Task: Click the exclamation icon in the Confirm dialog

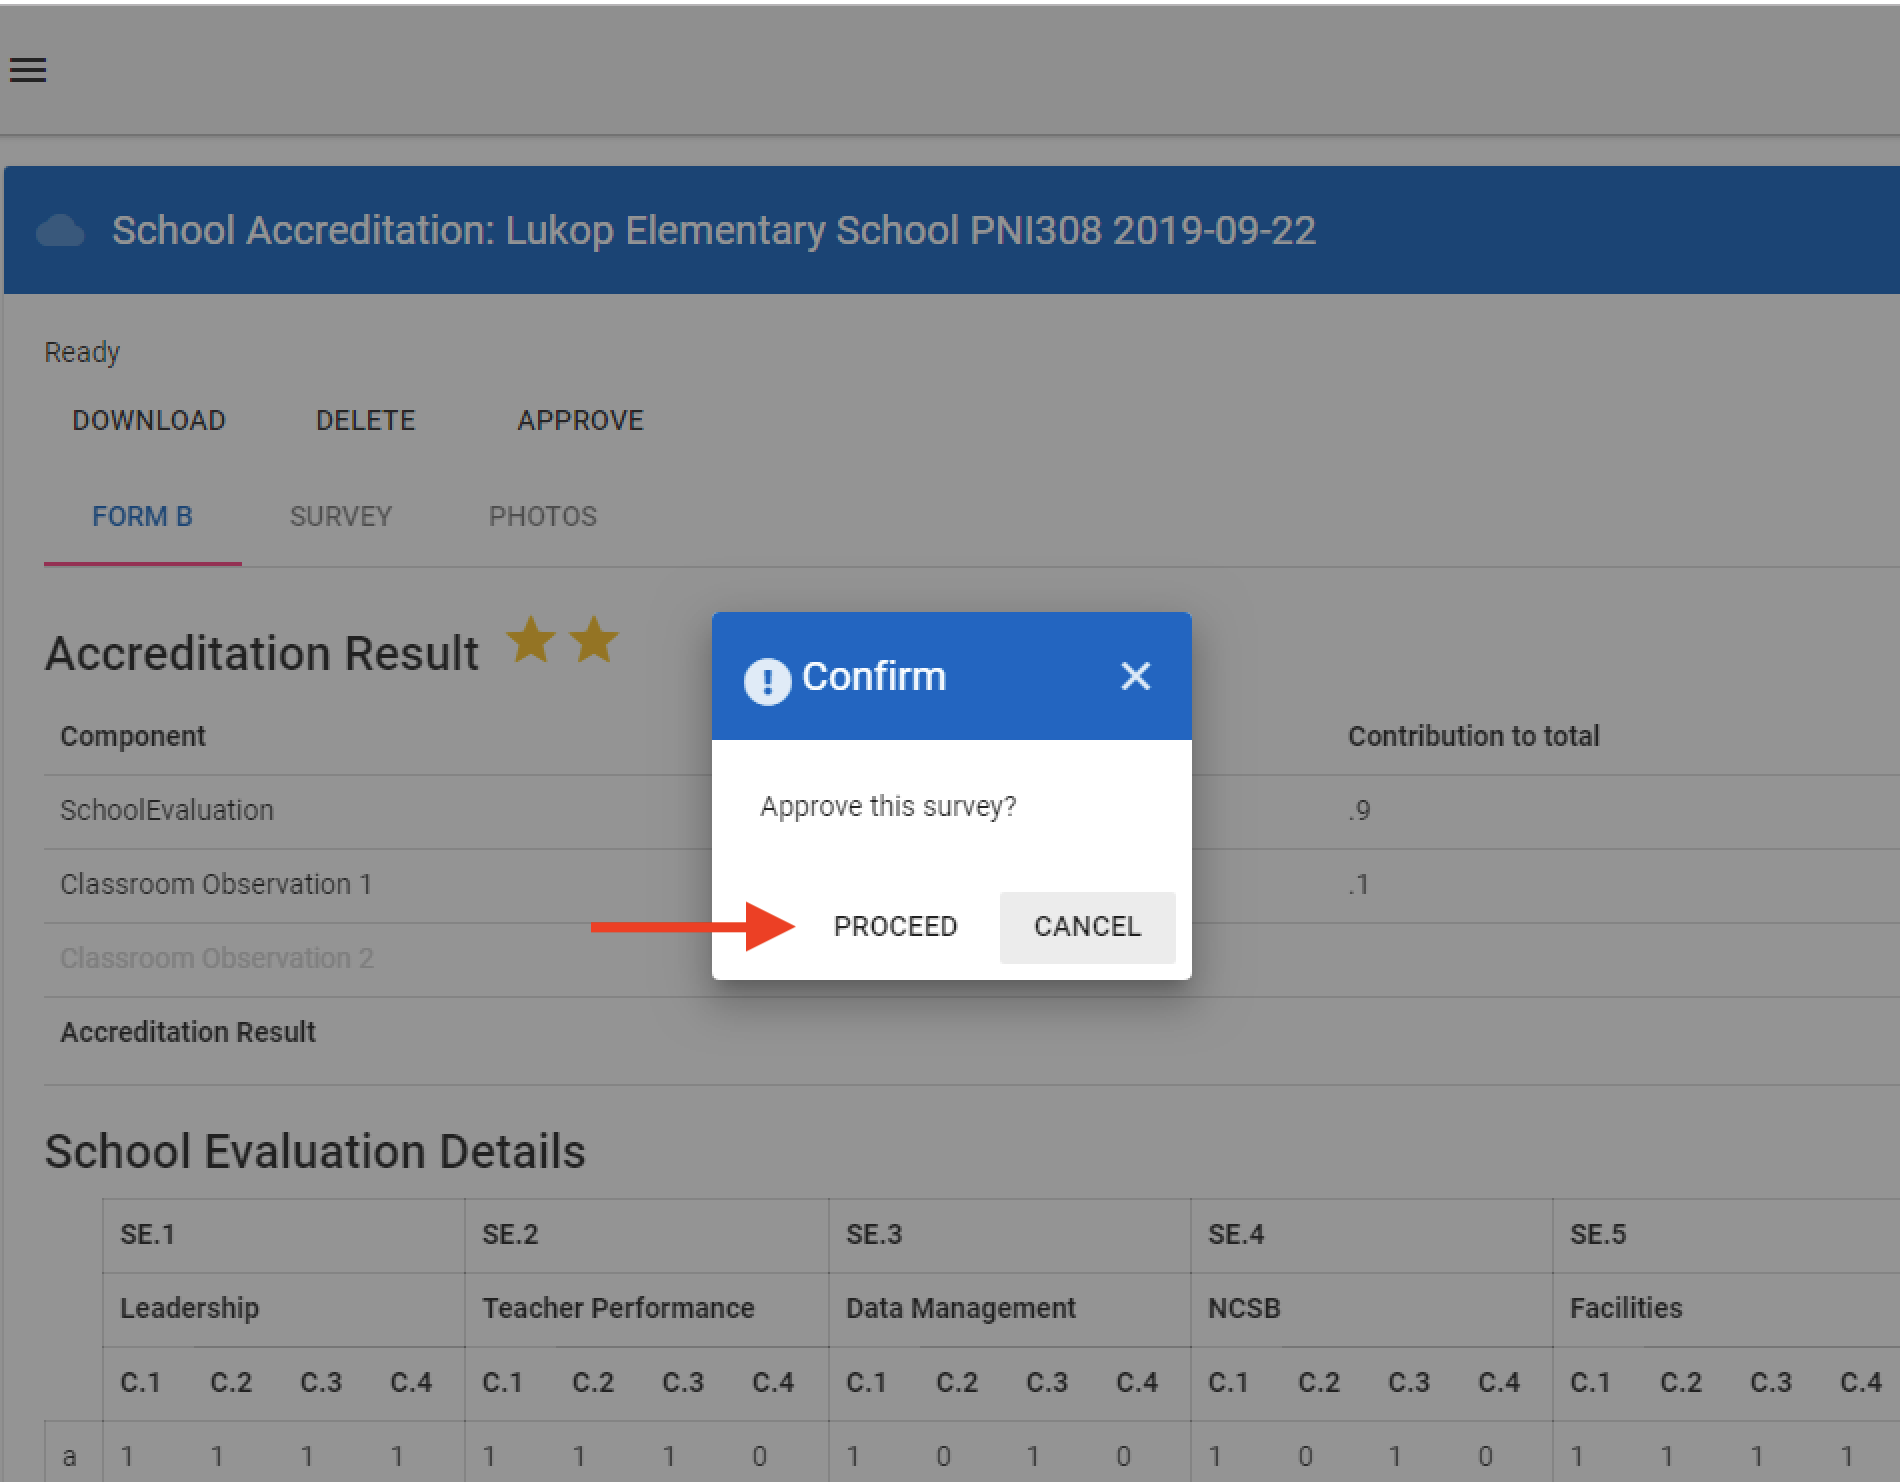Action: (767, 681)
